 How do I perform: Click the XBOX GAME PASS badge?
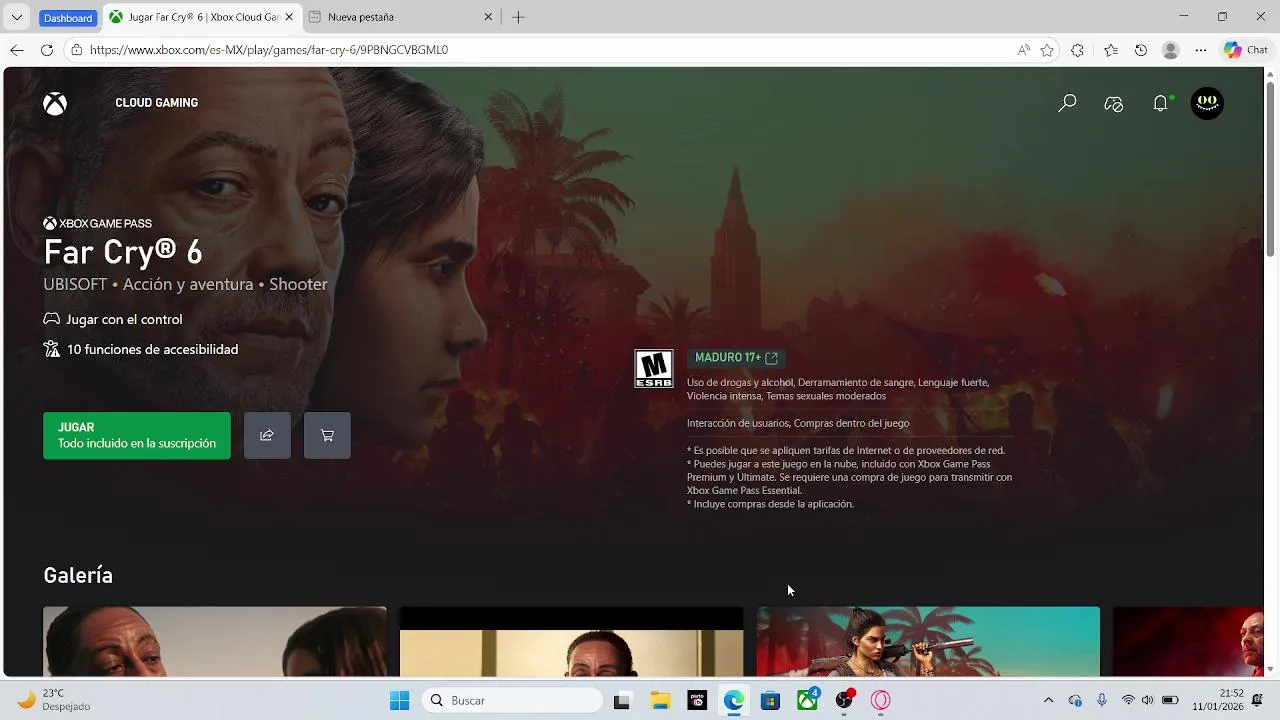pyautogui.click(x=98, y=224)
